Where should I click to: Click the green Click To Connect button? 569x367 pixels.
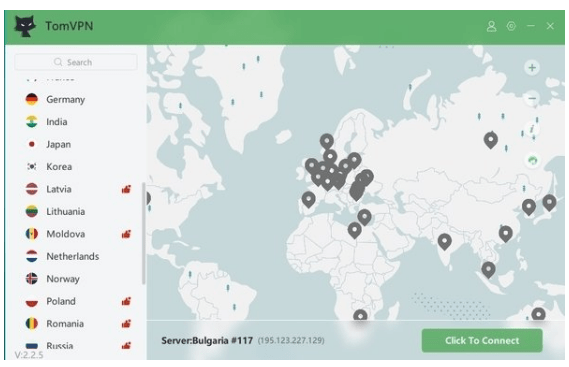[482, 341]
